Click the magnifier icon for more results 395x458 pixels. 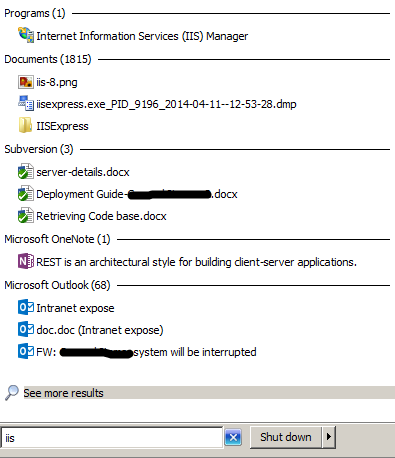click(x=12, y=393)
